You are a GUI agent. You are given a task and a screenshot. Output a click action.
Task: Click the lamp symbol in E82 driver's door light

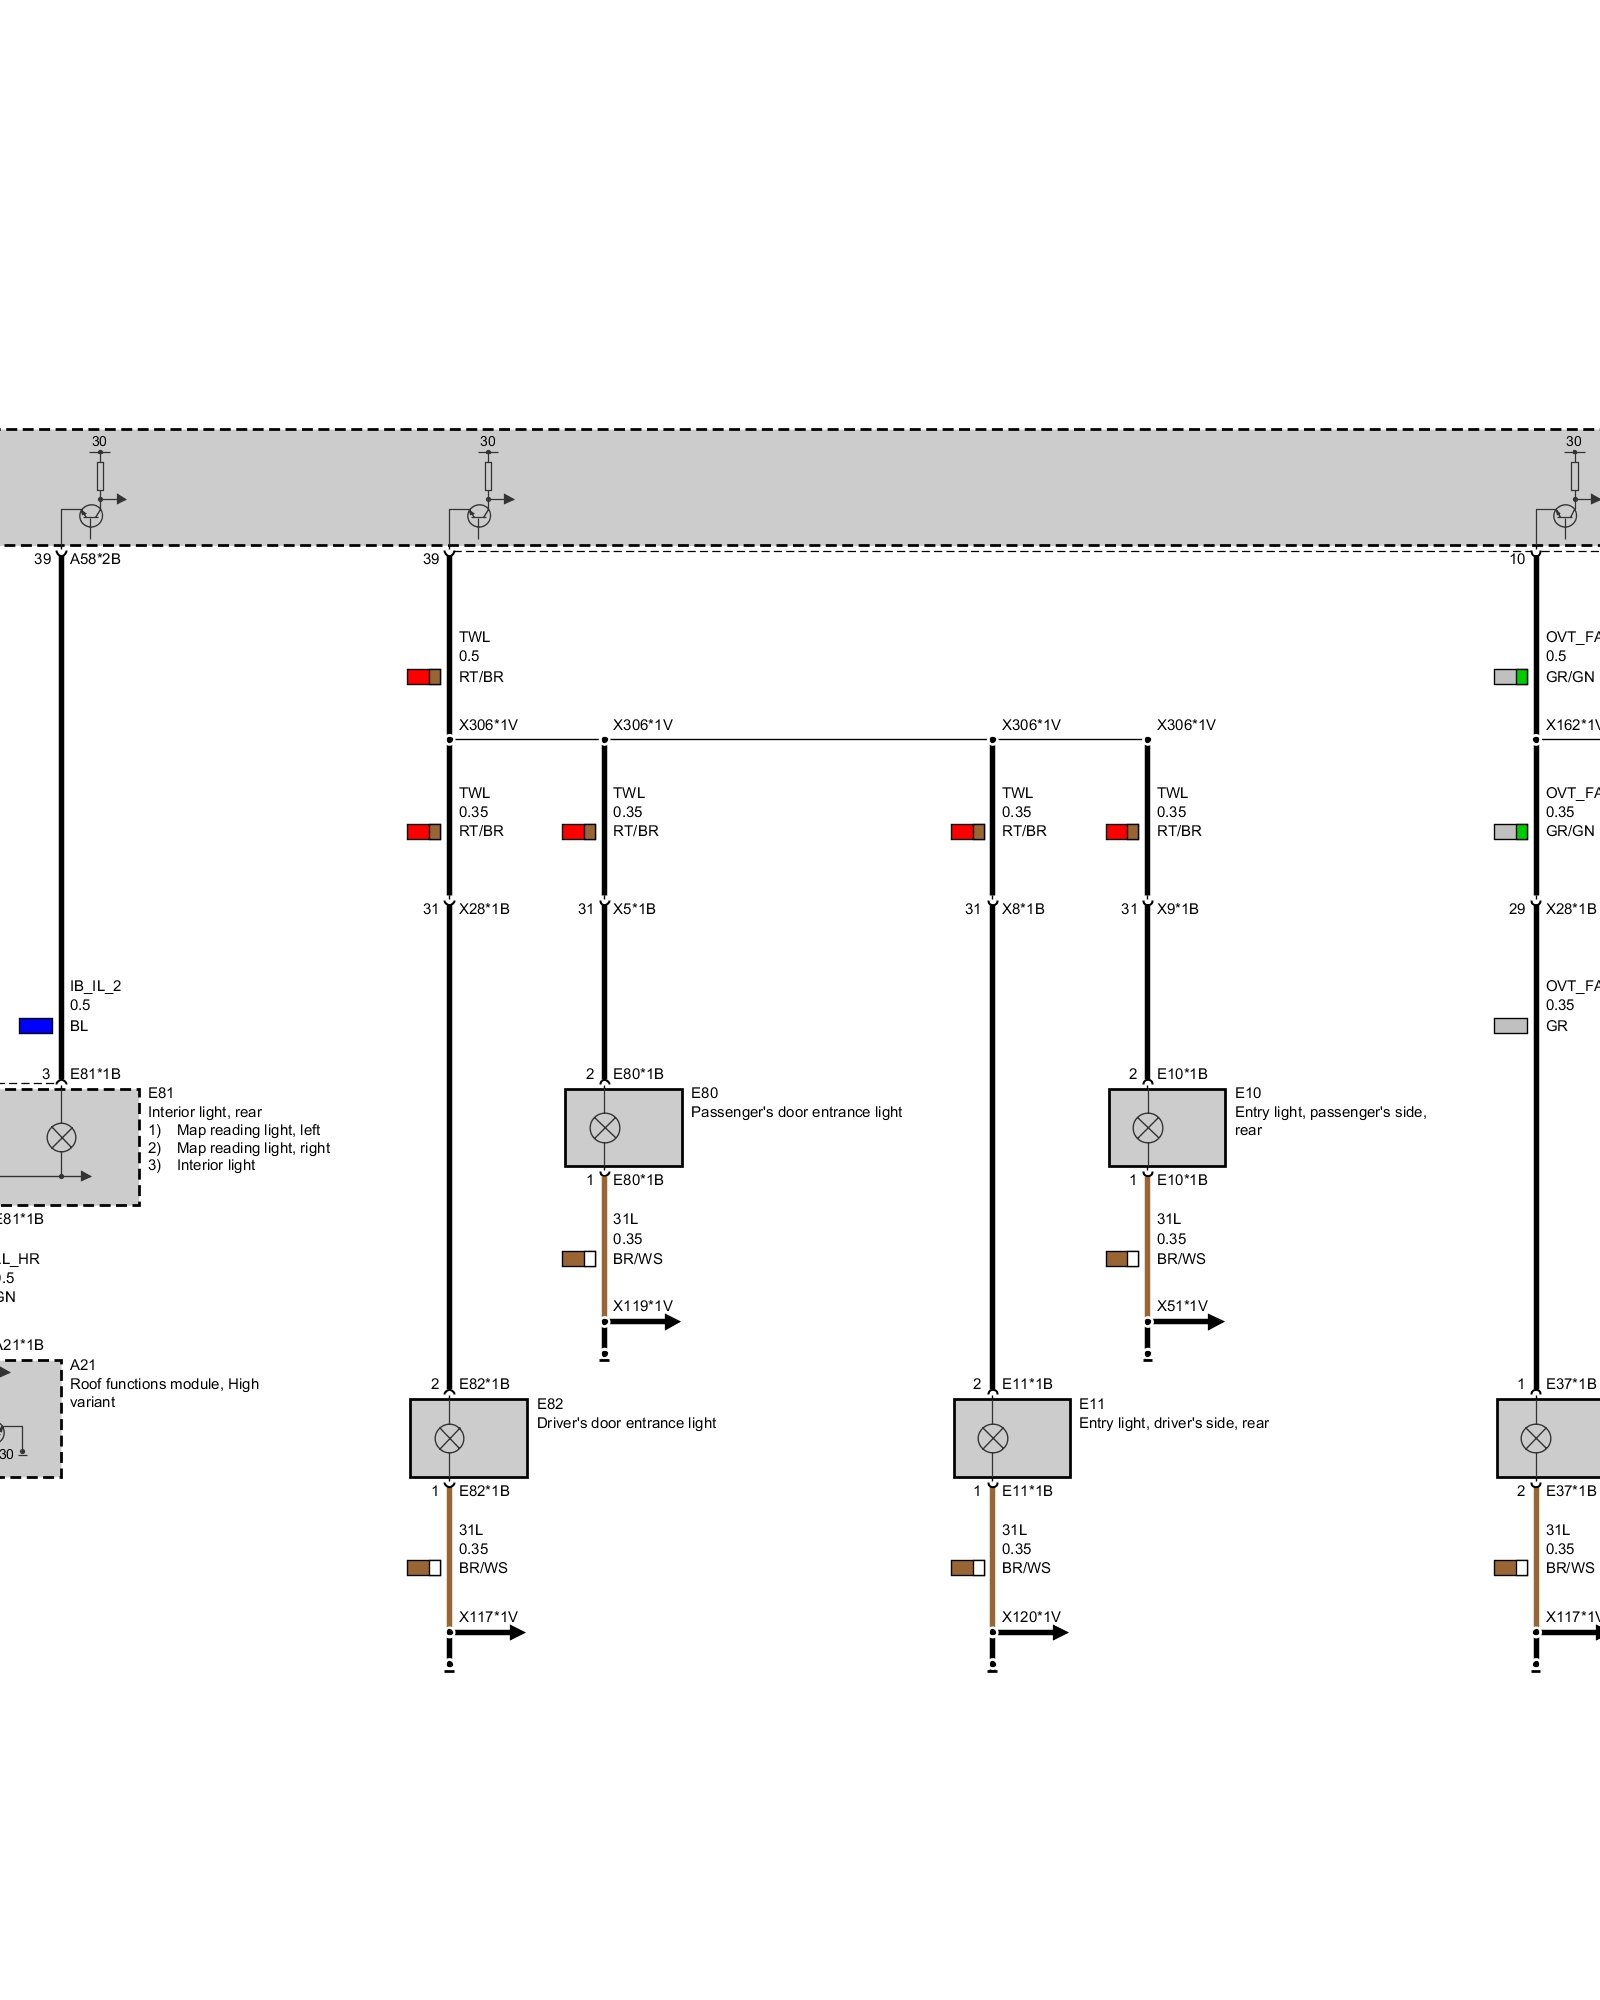pyautogui.click(x=449, y=1438)
